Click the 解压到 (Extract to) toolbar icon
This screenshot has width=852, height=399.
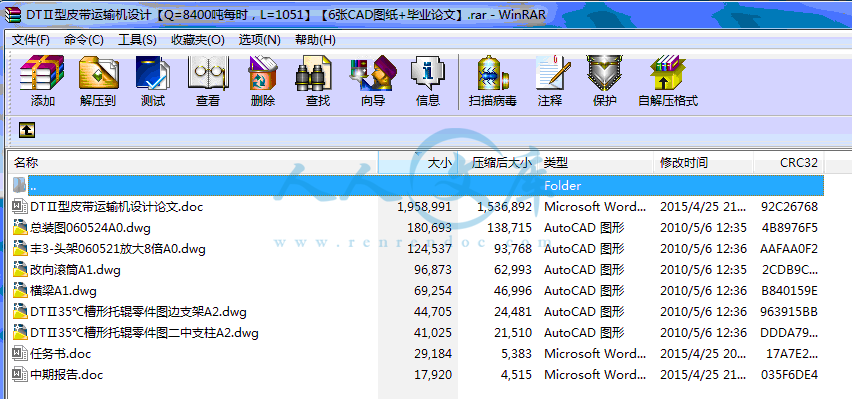tap(98, 73)
